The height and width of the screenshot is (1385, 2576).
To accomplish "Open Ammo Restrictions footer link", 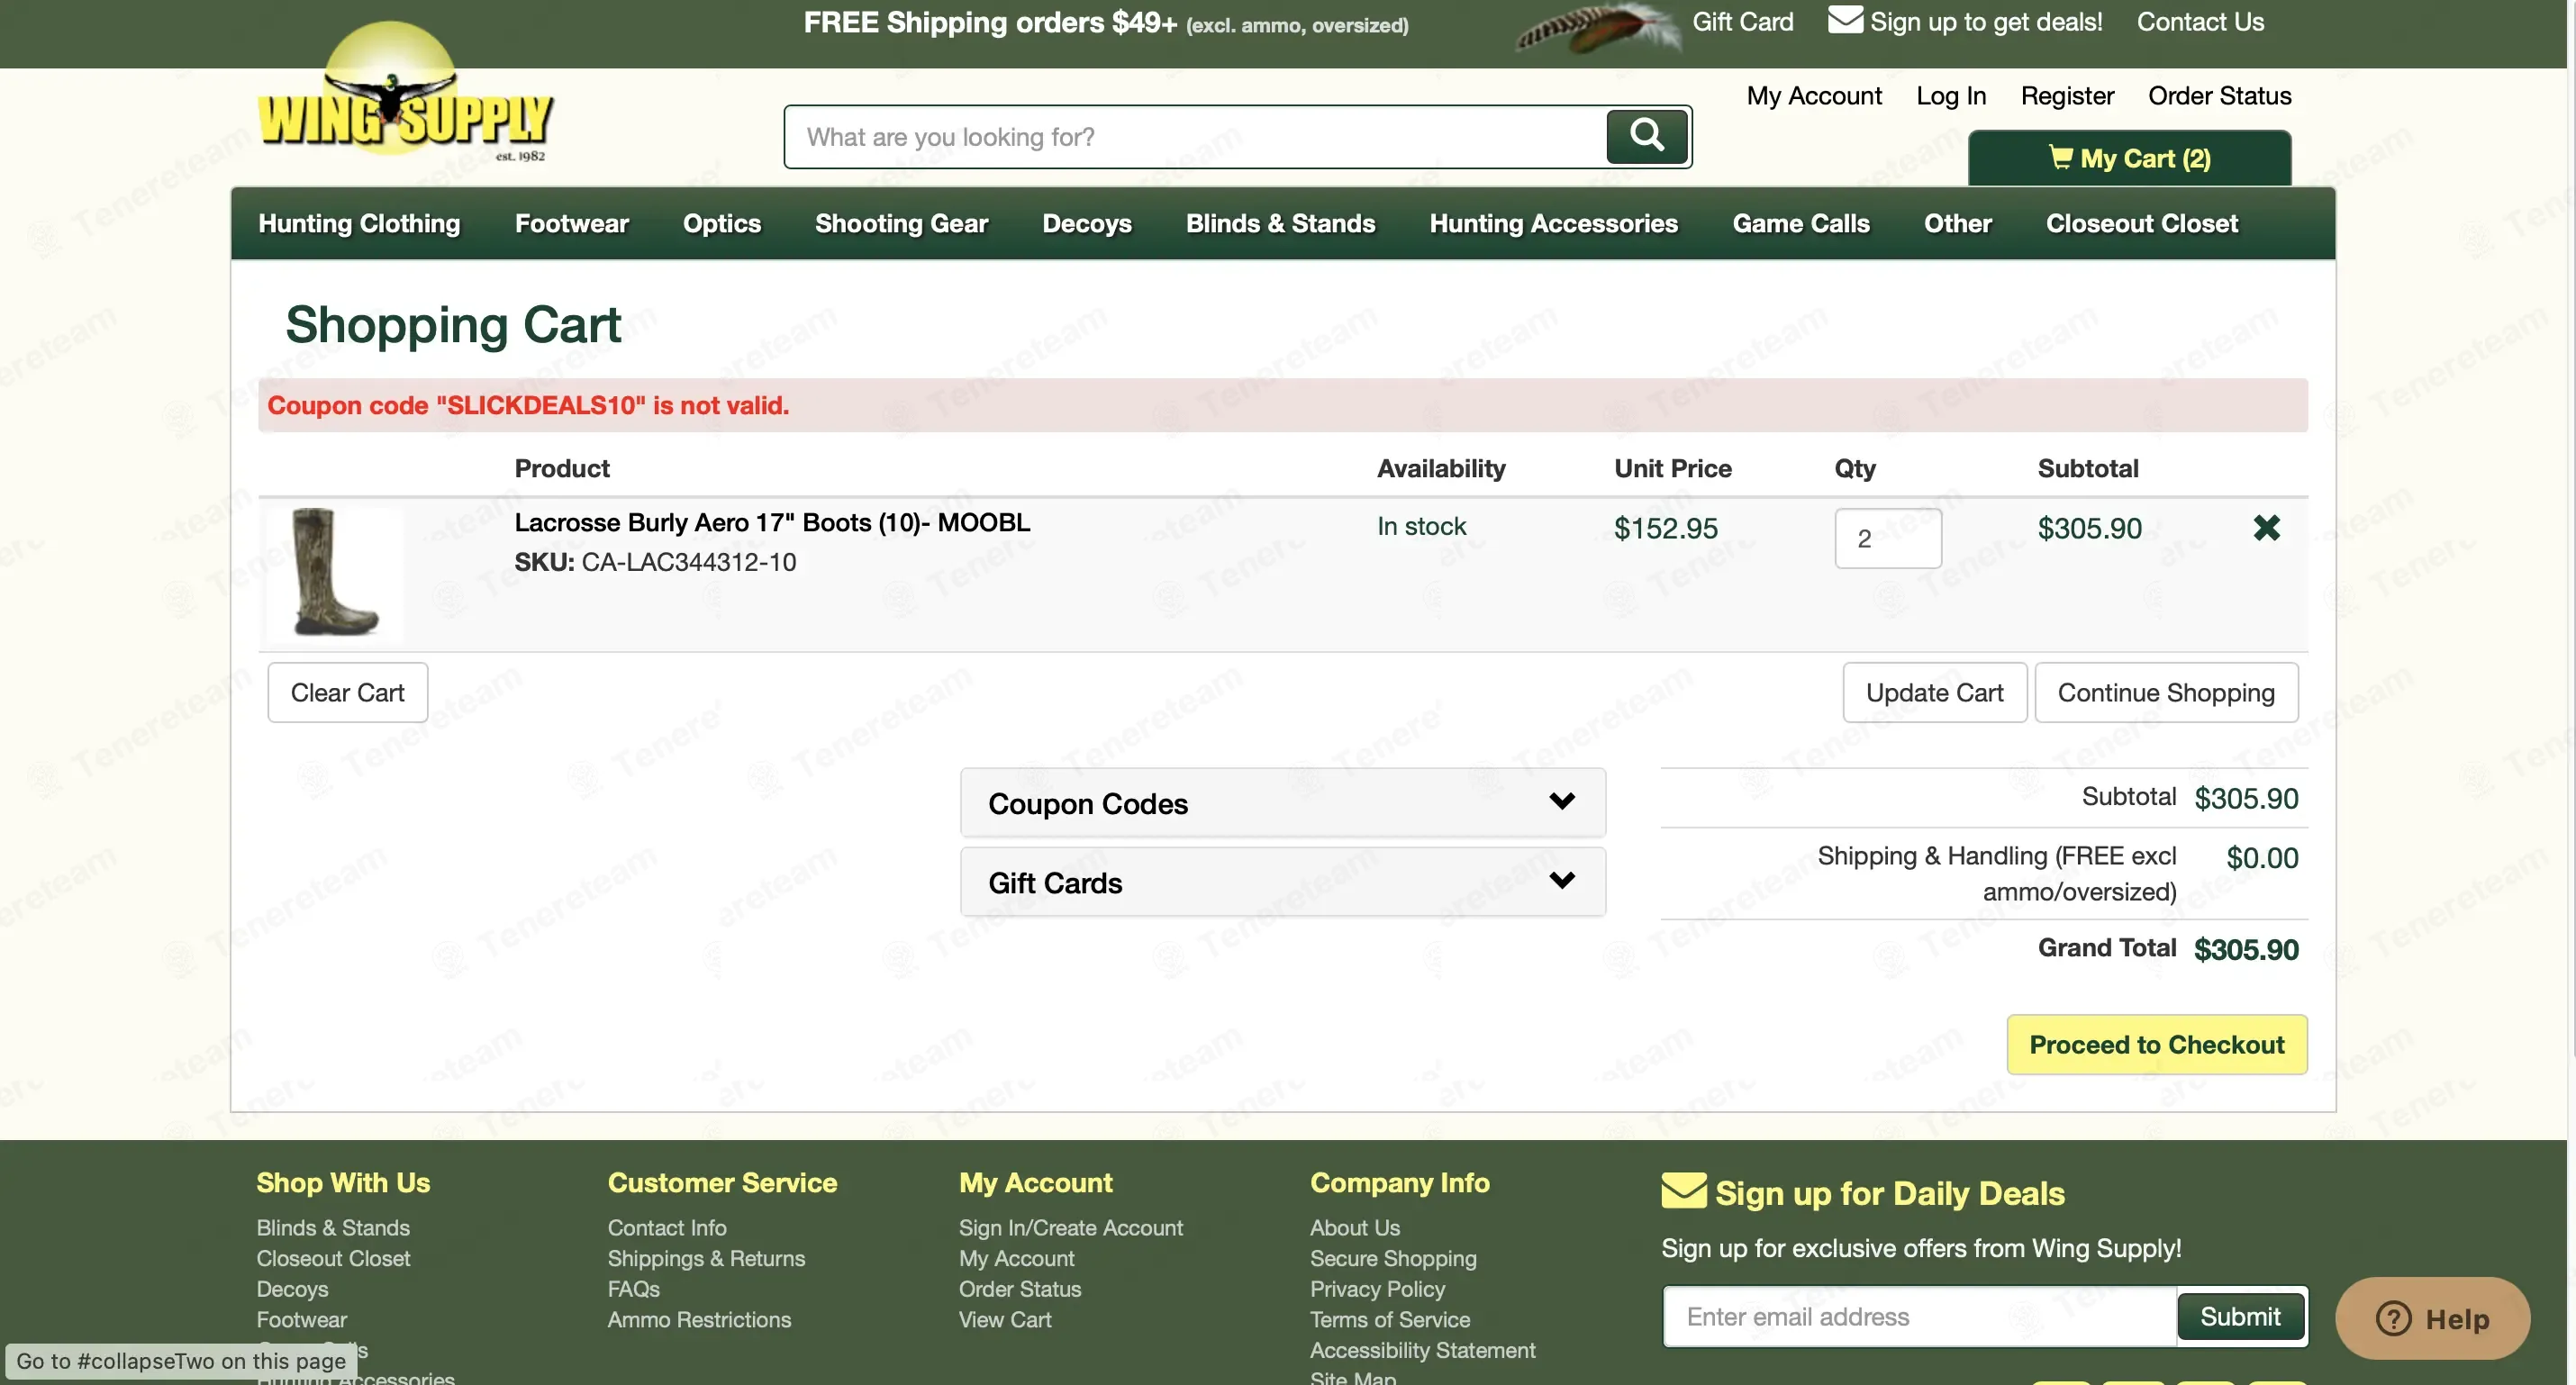I will [x=699, y=1319].
